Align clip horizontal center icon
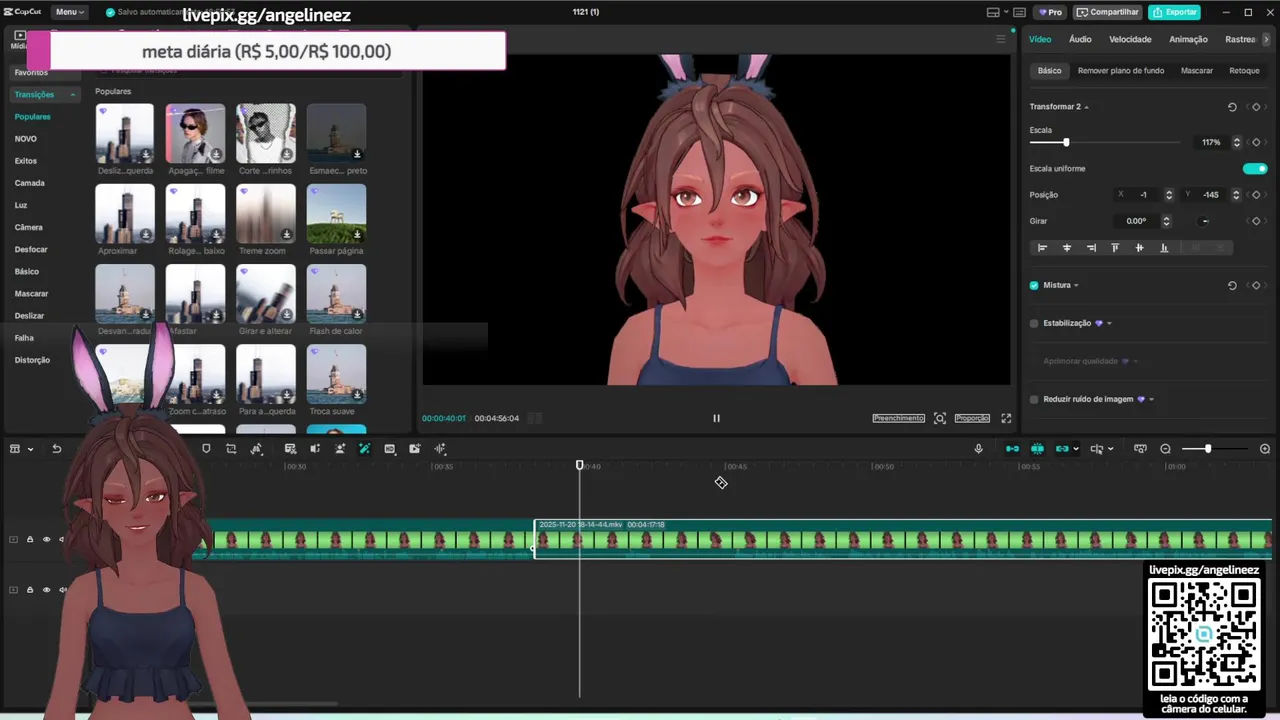This screenshot has height=720, width=1280. point(1066,248)
